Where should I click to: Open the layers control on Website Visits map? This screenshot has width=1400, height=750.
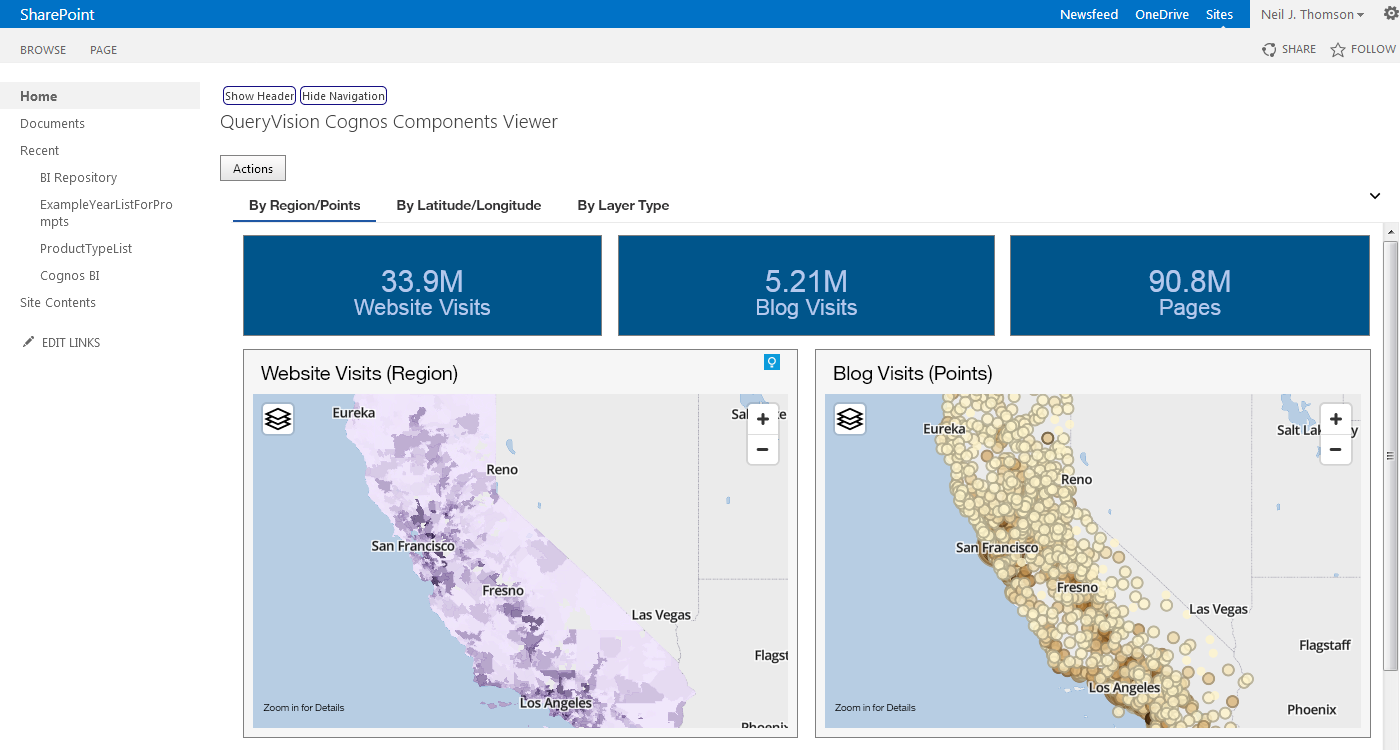(x=277, y=419)
